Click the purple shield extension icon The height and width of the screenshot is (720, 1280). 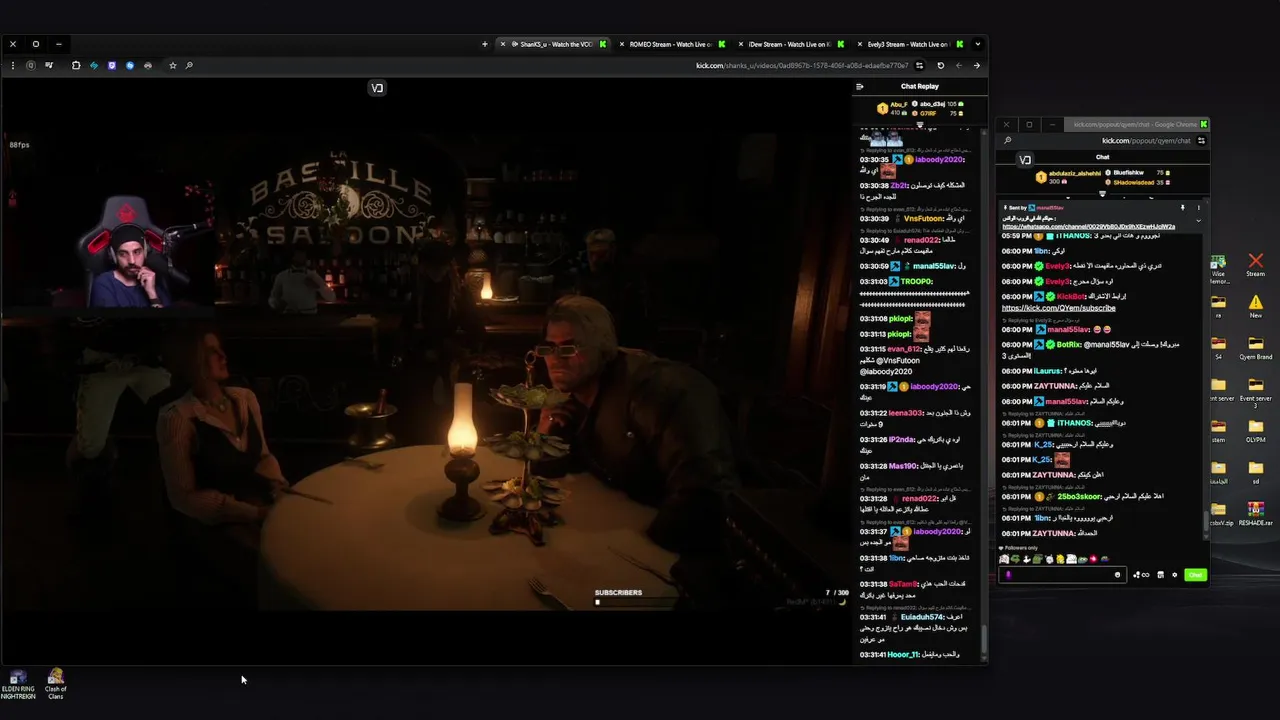pos(112,65)
